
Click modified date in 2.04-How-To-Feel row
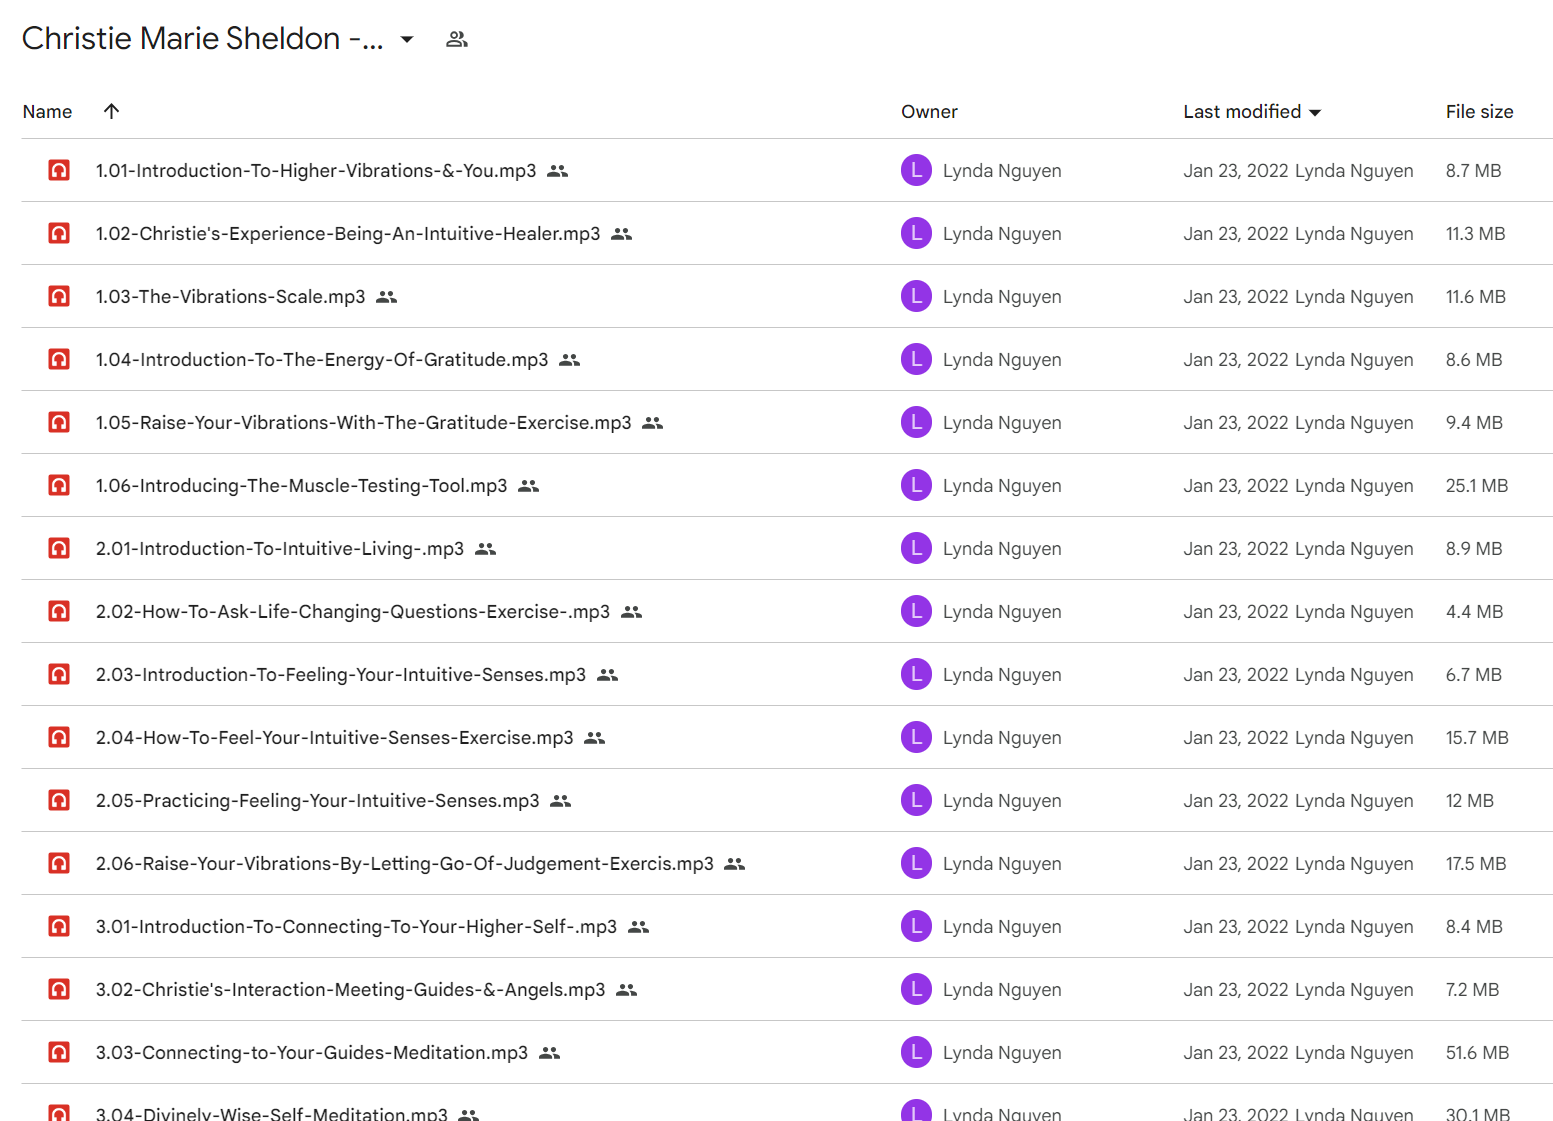[x=1236, y=738]
